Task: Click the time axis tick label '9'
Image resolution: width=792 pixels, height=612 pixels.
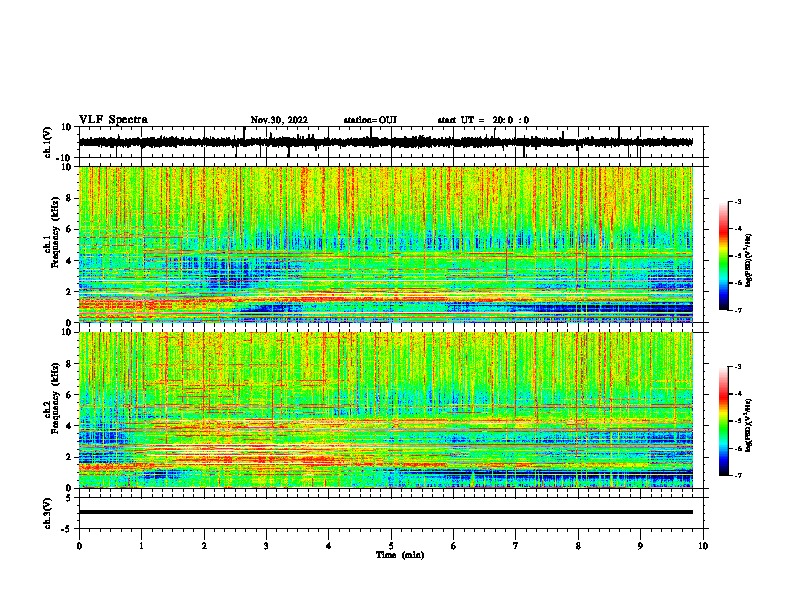Action: [640, 546]
